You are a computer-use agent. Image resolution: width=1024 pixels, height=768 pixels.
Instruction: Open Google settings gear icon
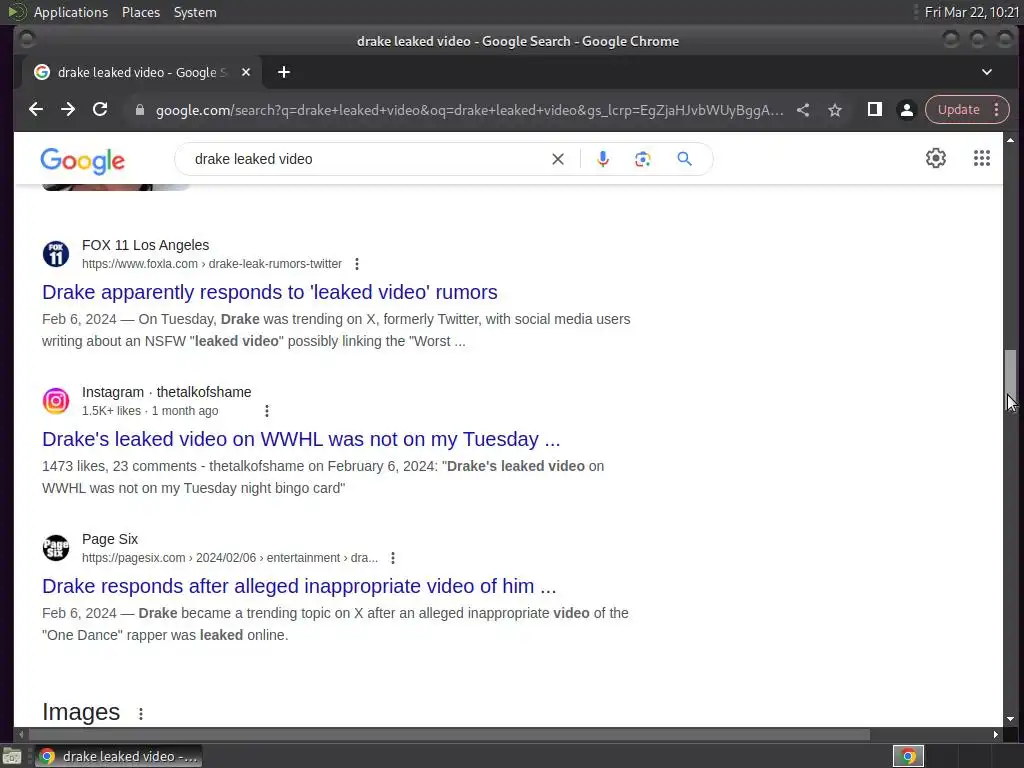(936, 158)
